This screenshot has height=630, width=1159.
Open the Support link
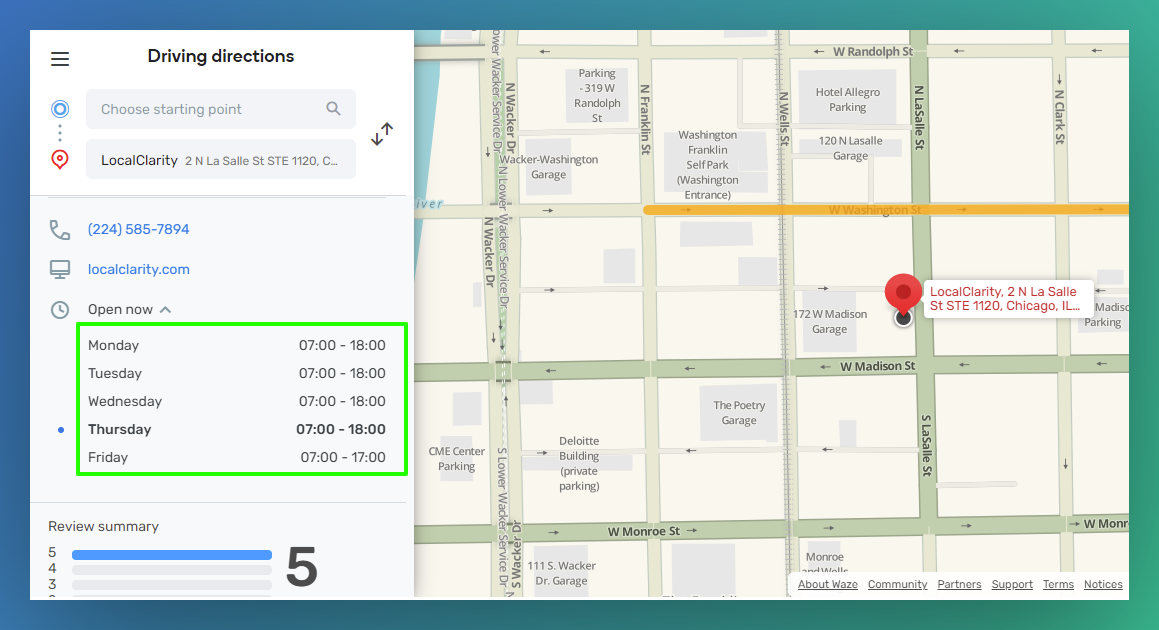click(1012, 584)
